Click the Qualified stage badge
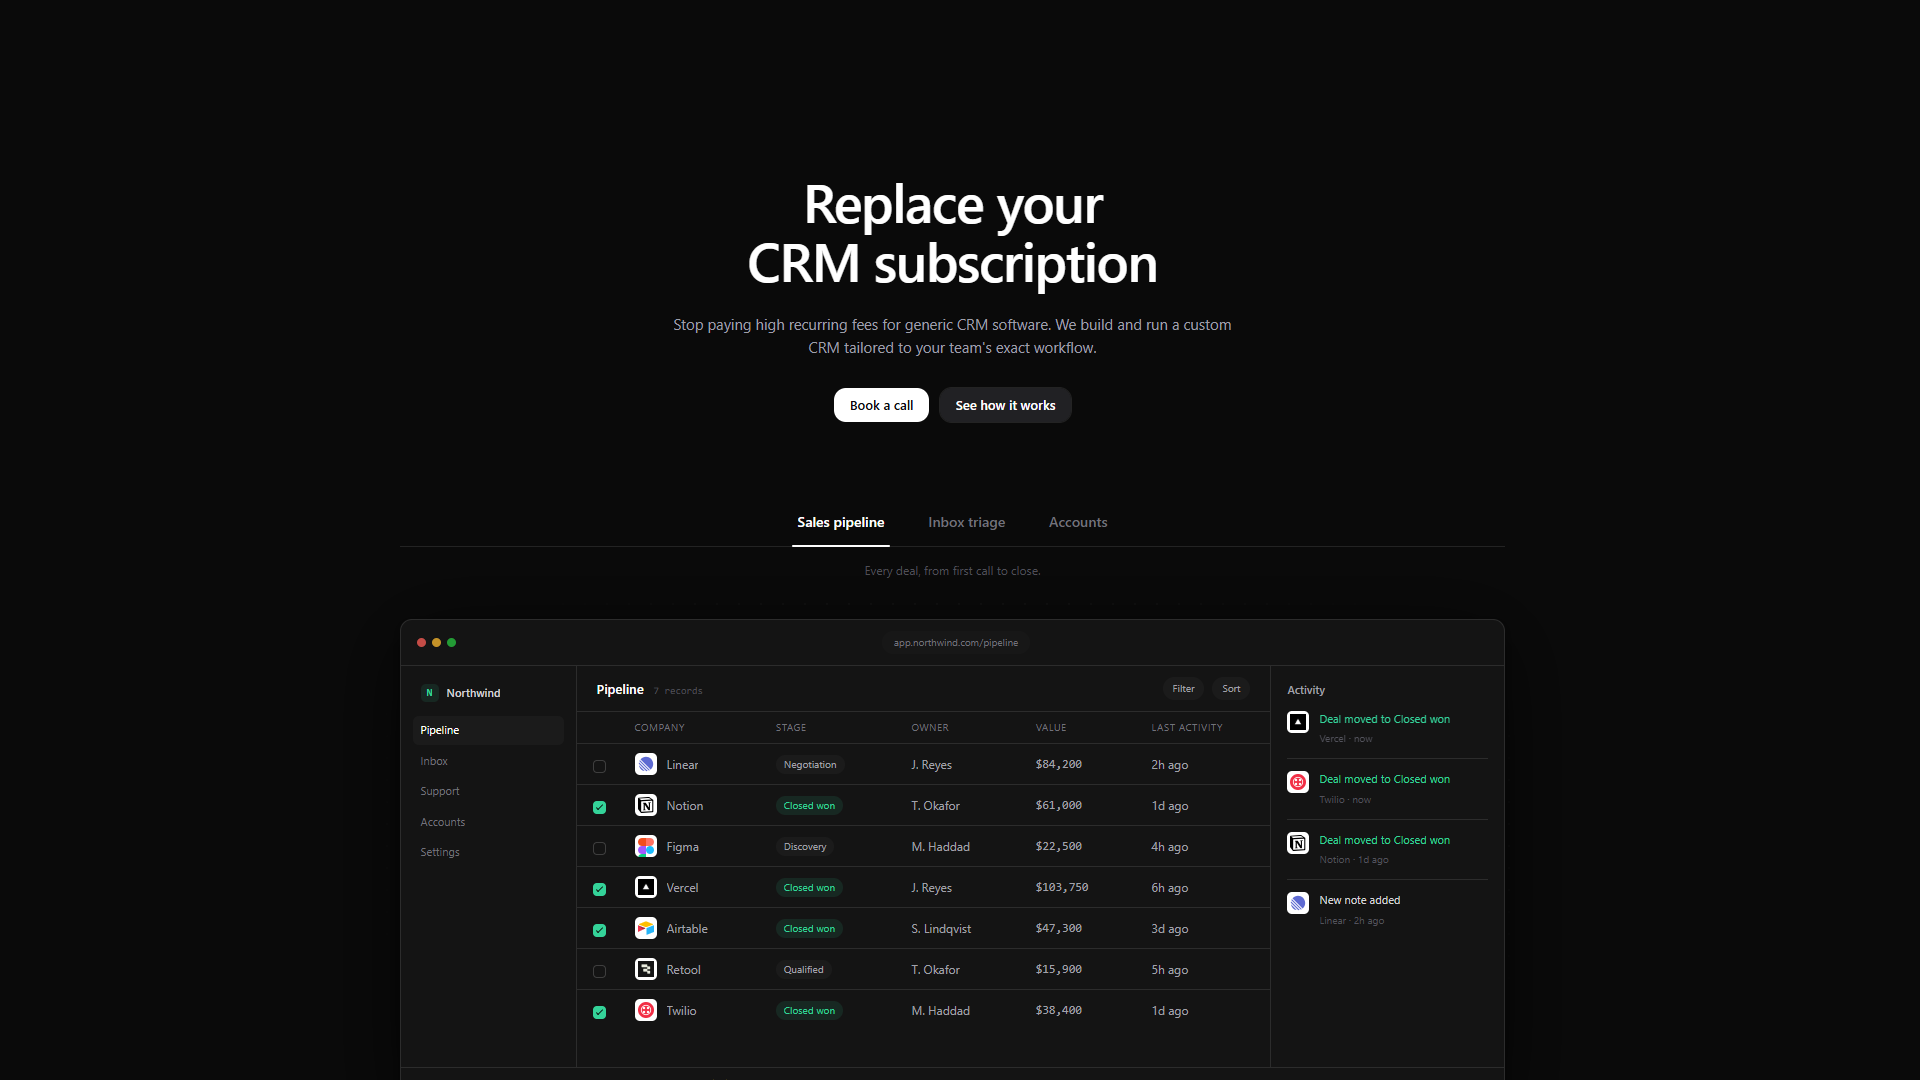The image size is (1920, 1080). pyautogui.click(x=804, y=970)
